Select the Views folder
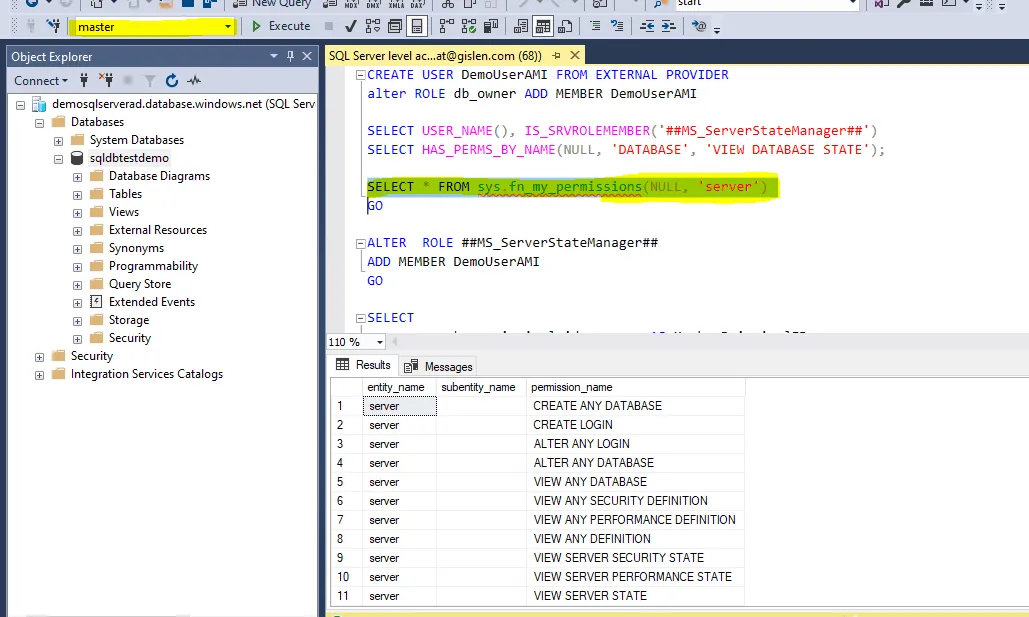 click(123, 211)
